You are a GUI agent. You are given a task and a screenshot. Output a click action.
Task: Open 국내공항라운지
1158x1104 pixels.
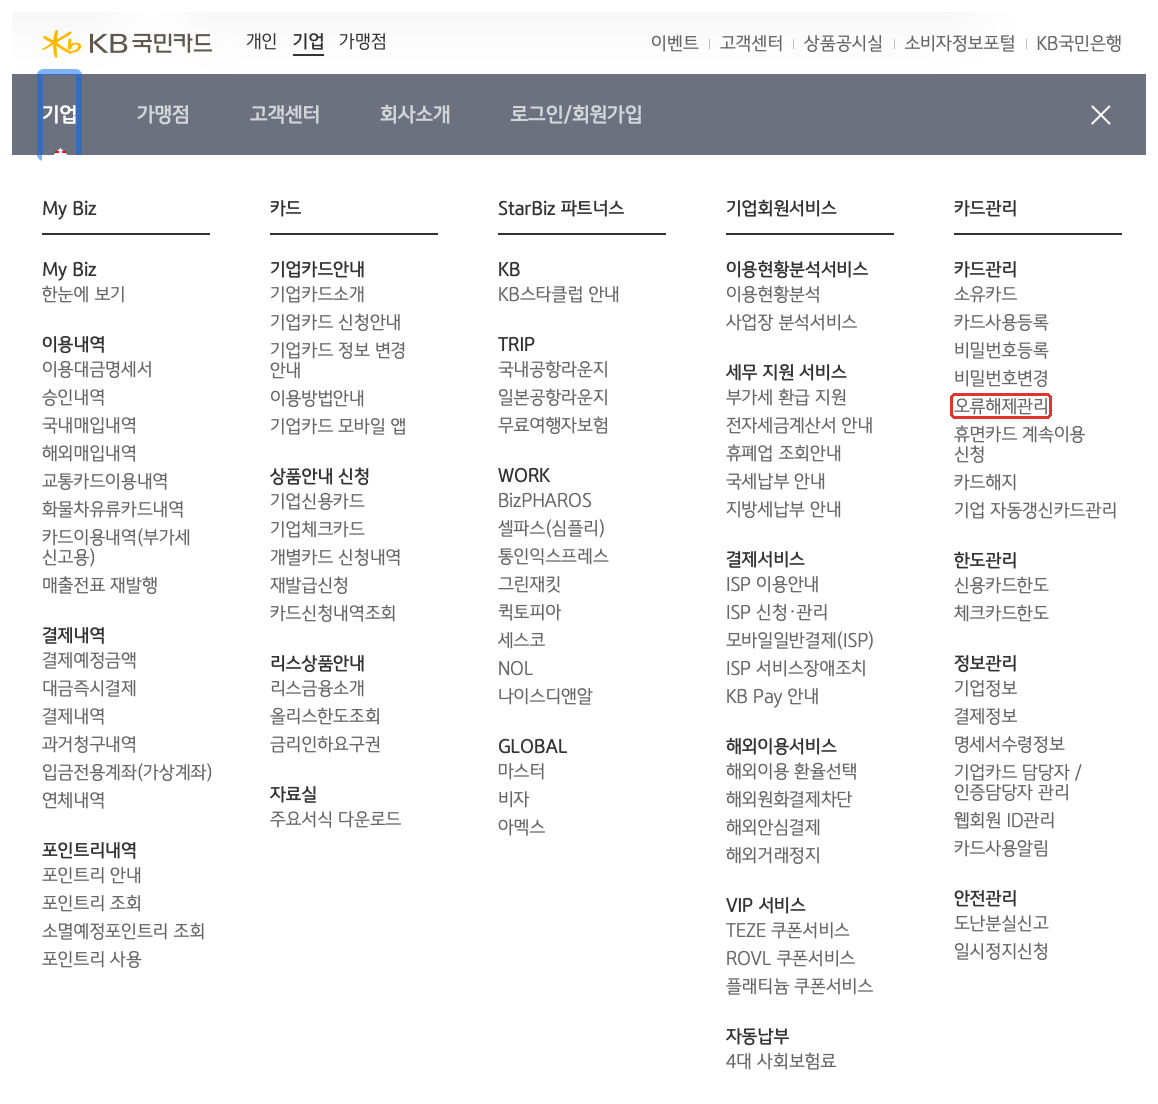point(552,369)
